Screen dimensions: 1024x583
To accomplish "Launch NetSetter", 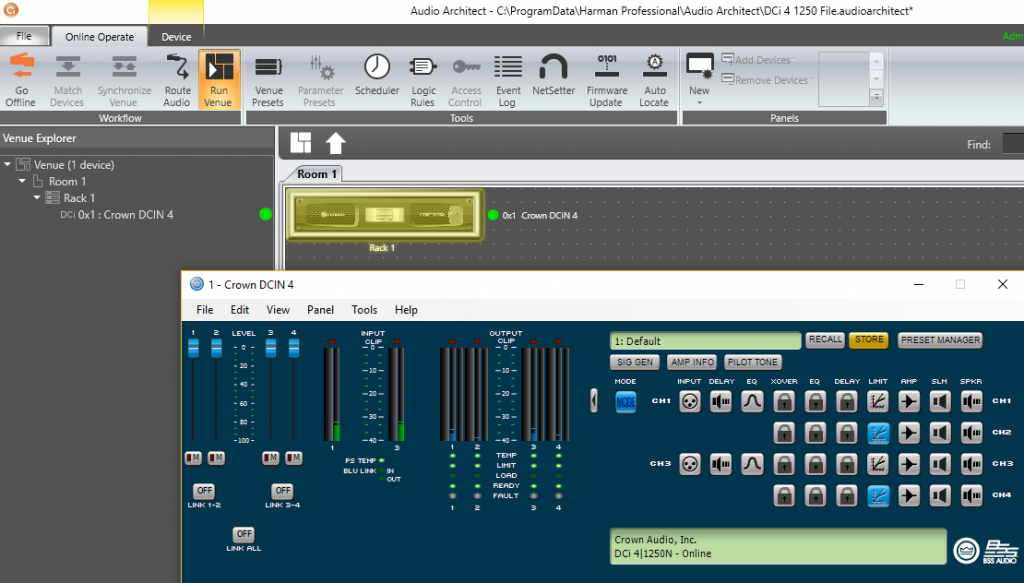I will (553, 75).
